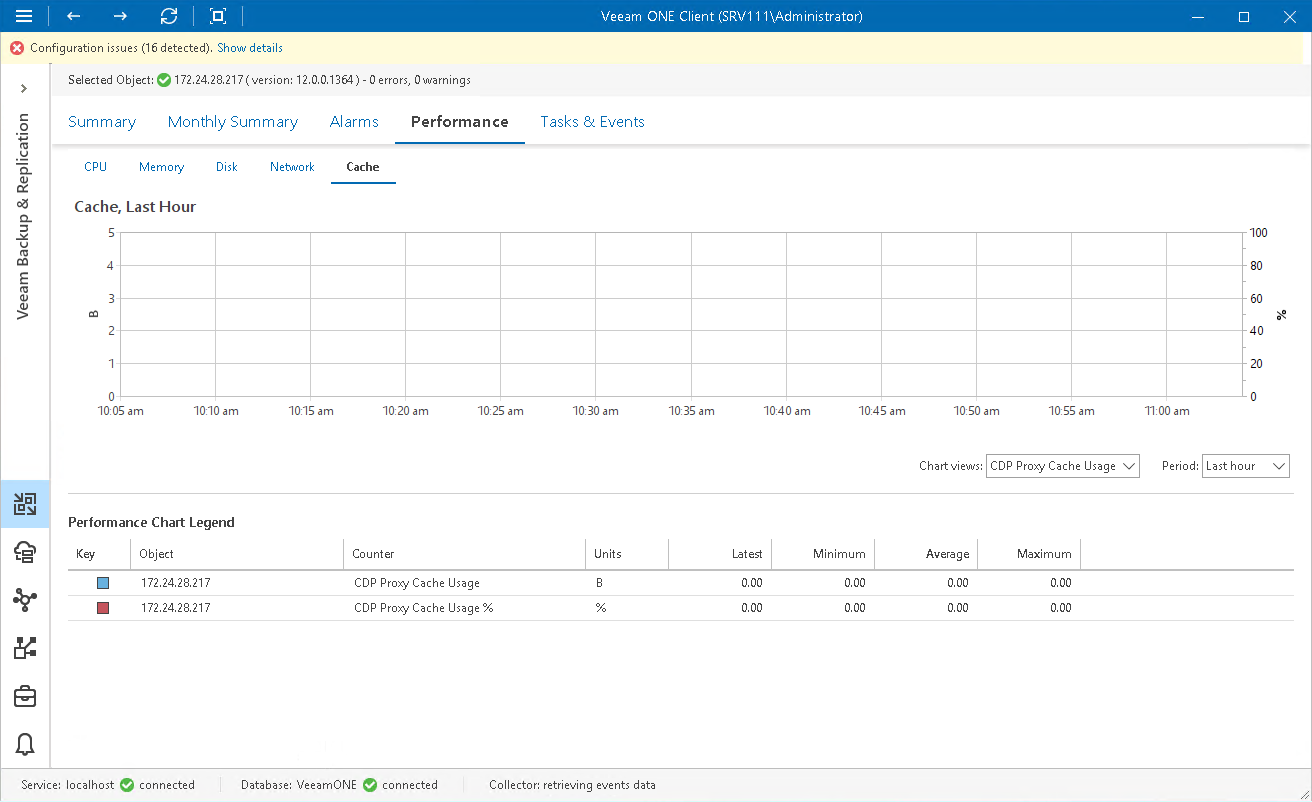Select the Cache performance sub-tab
This screenshot has width=1312, height=802.
363,167
